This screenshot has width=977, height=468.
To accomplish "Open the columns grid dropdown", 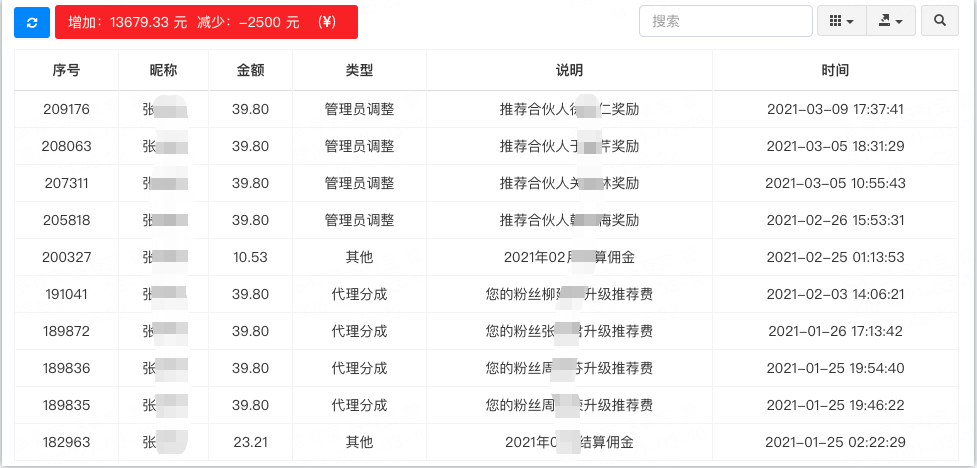I will (x=842, y=21).
